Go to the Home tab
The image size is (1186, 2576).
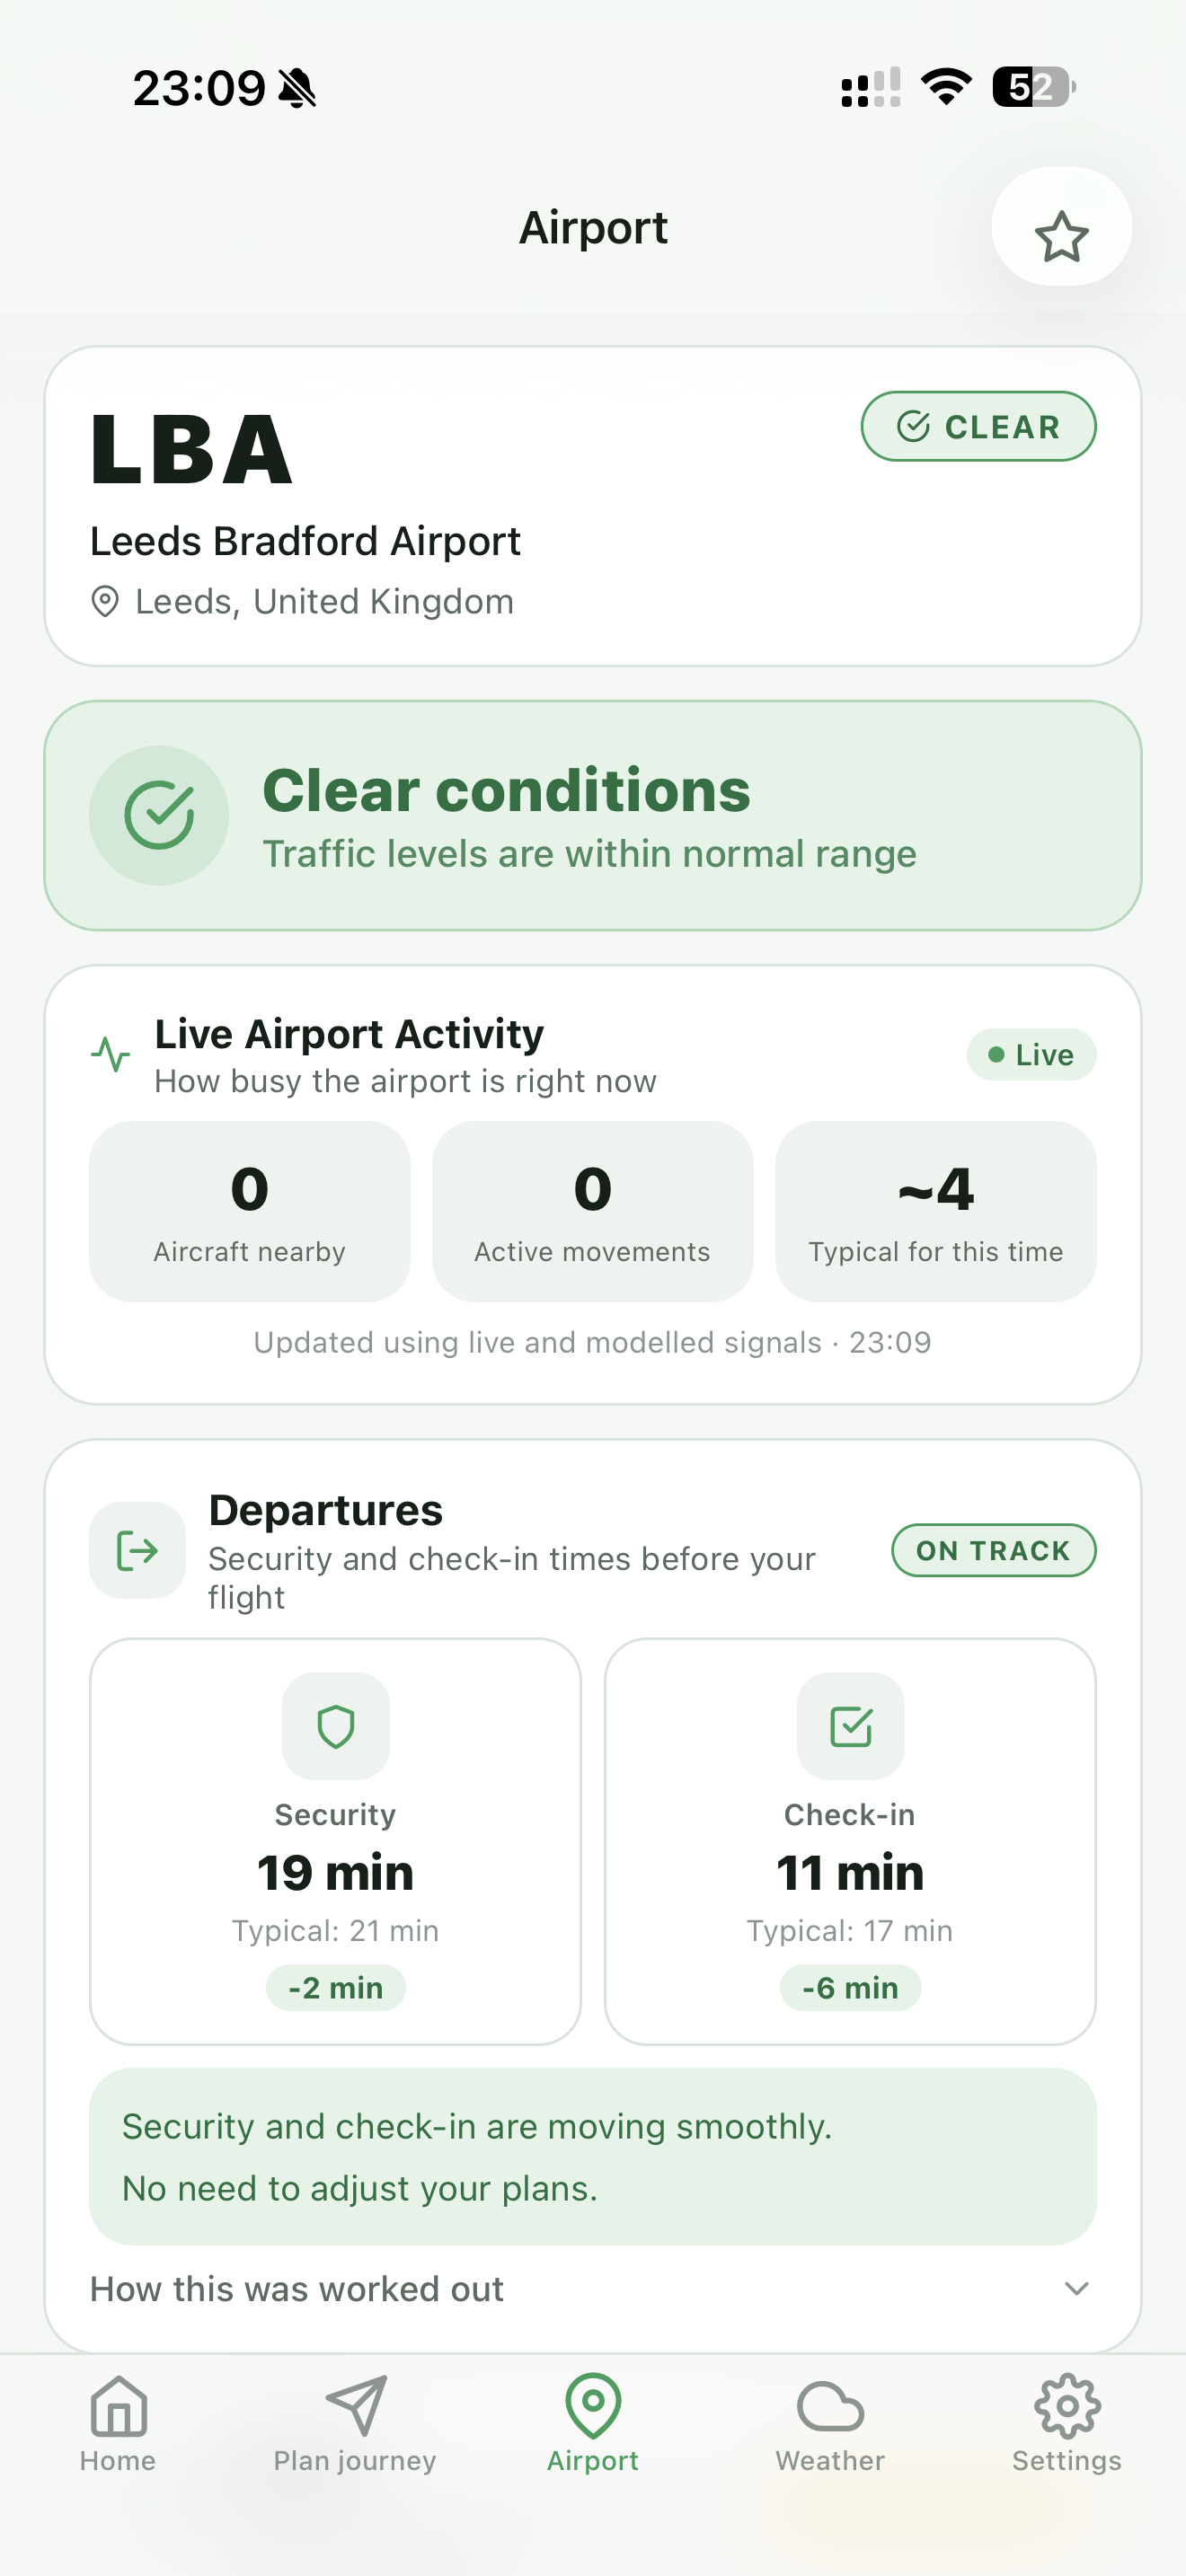click(118, 2424)
